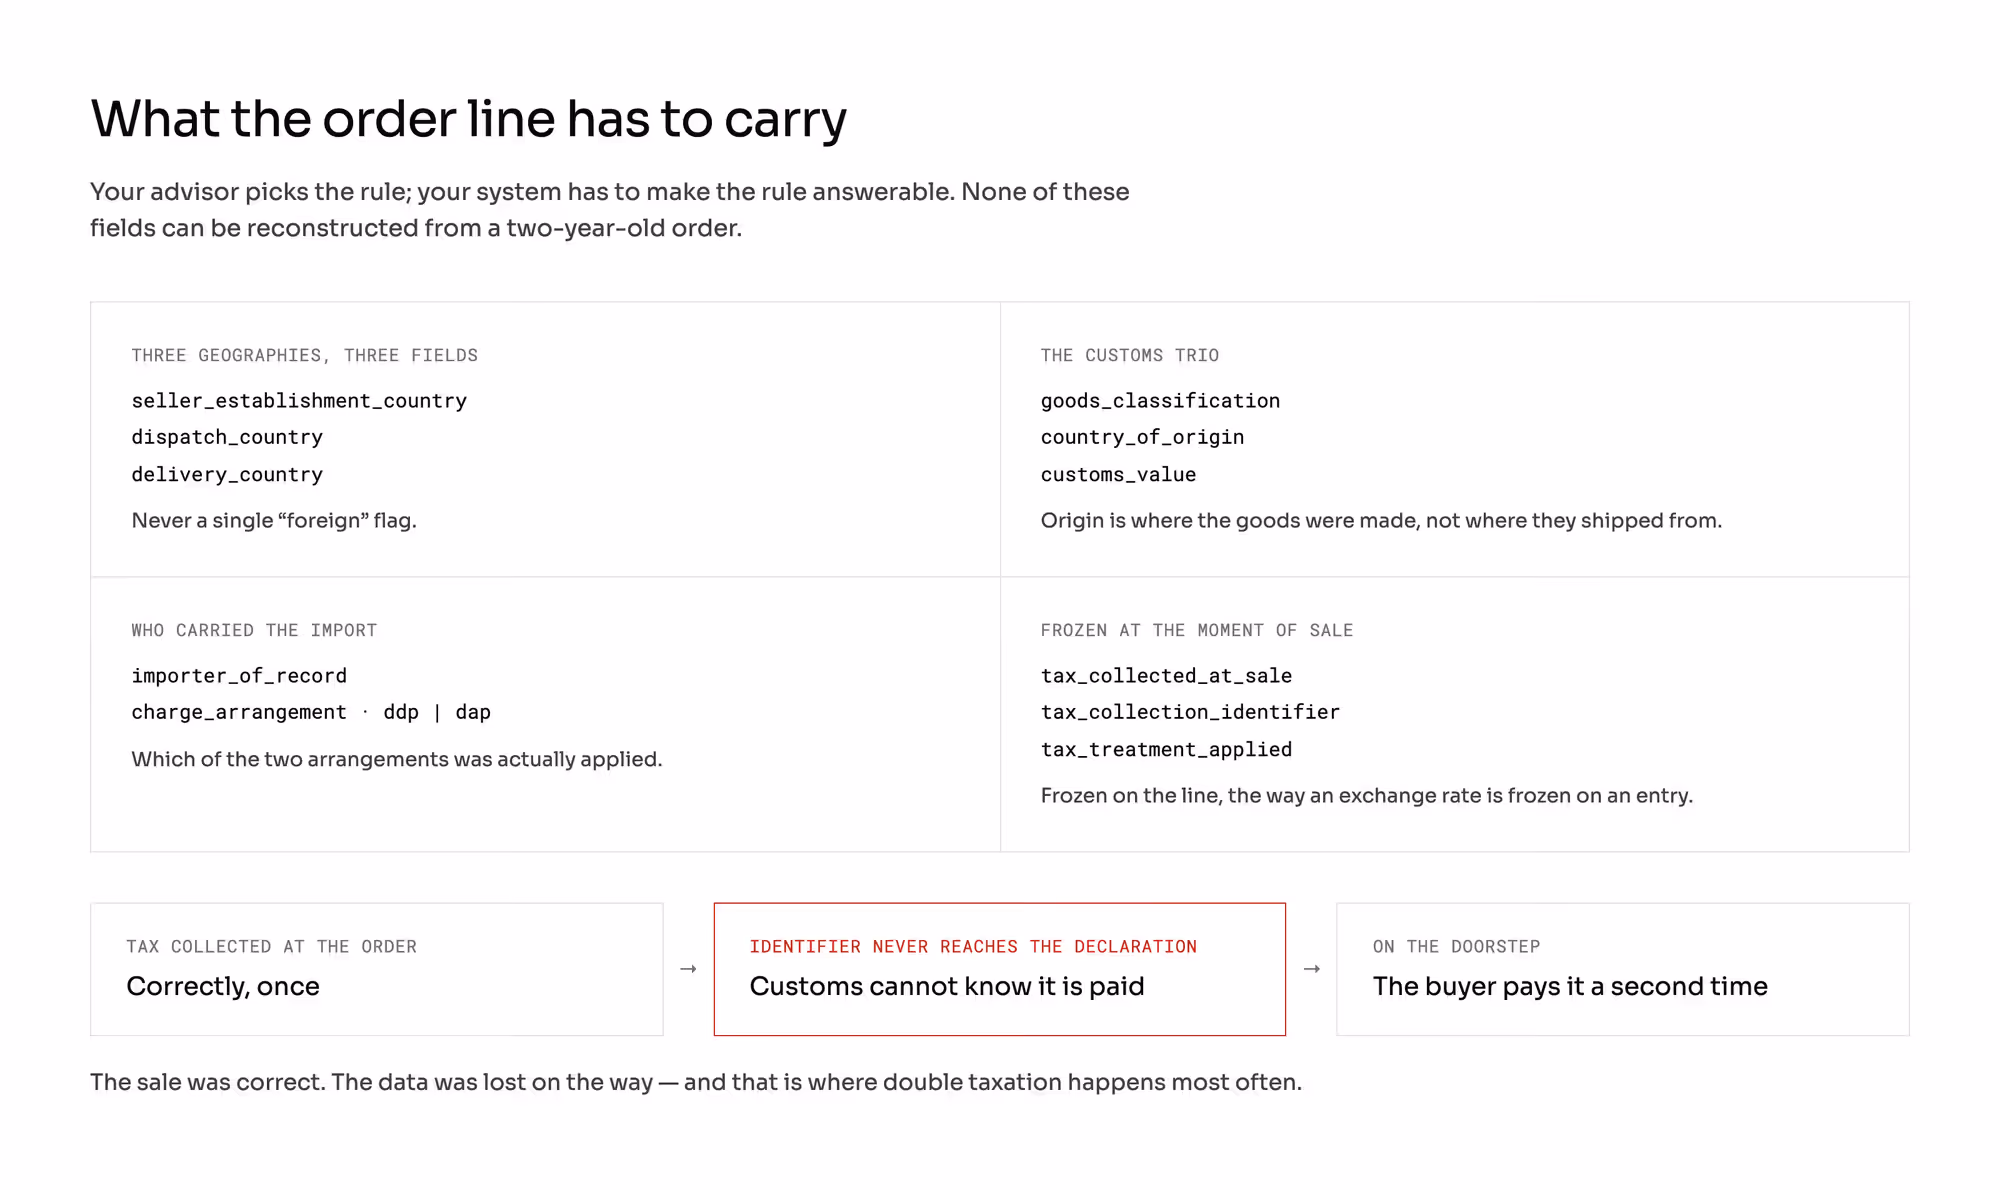Click the tax_treatment_applied field name
The height and width of the screenshot is (1190, 2000).
[x=1166, y=749]
